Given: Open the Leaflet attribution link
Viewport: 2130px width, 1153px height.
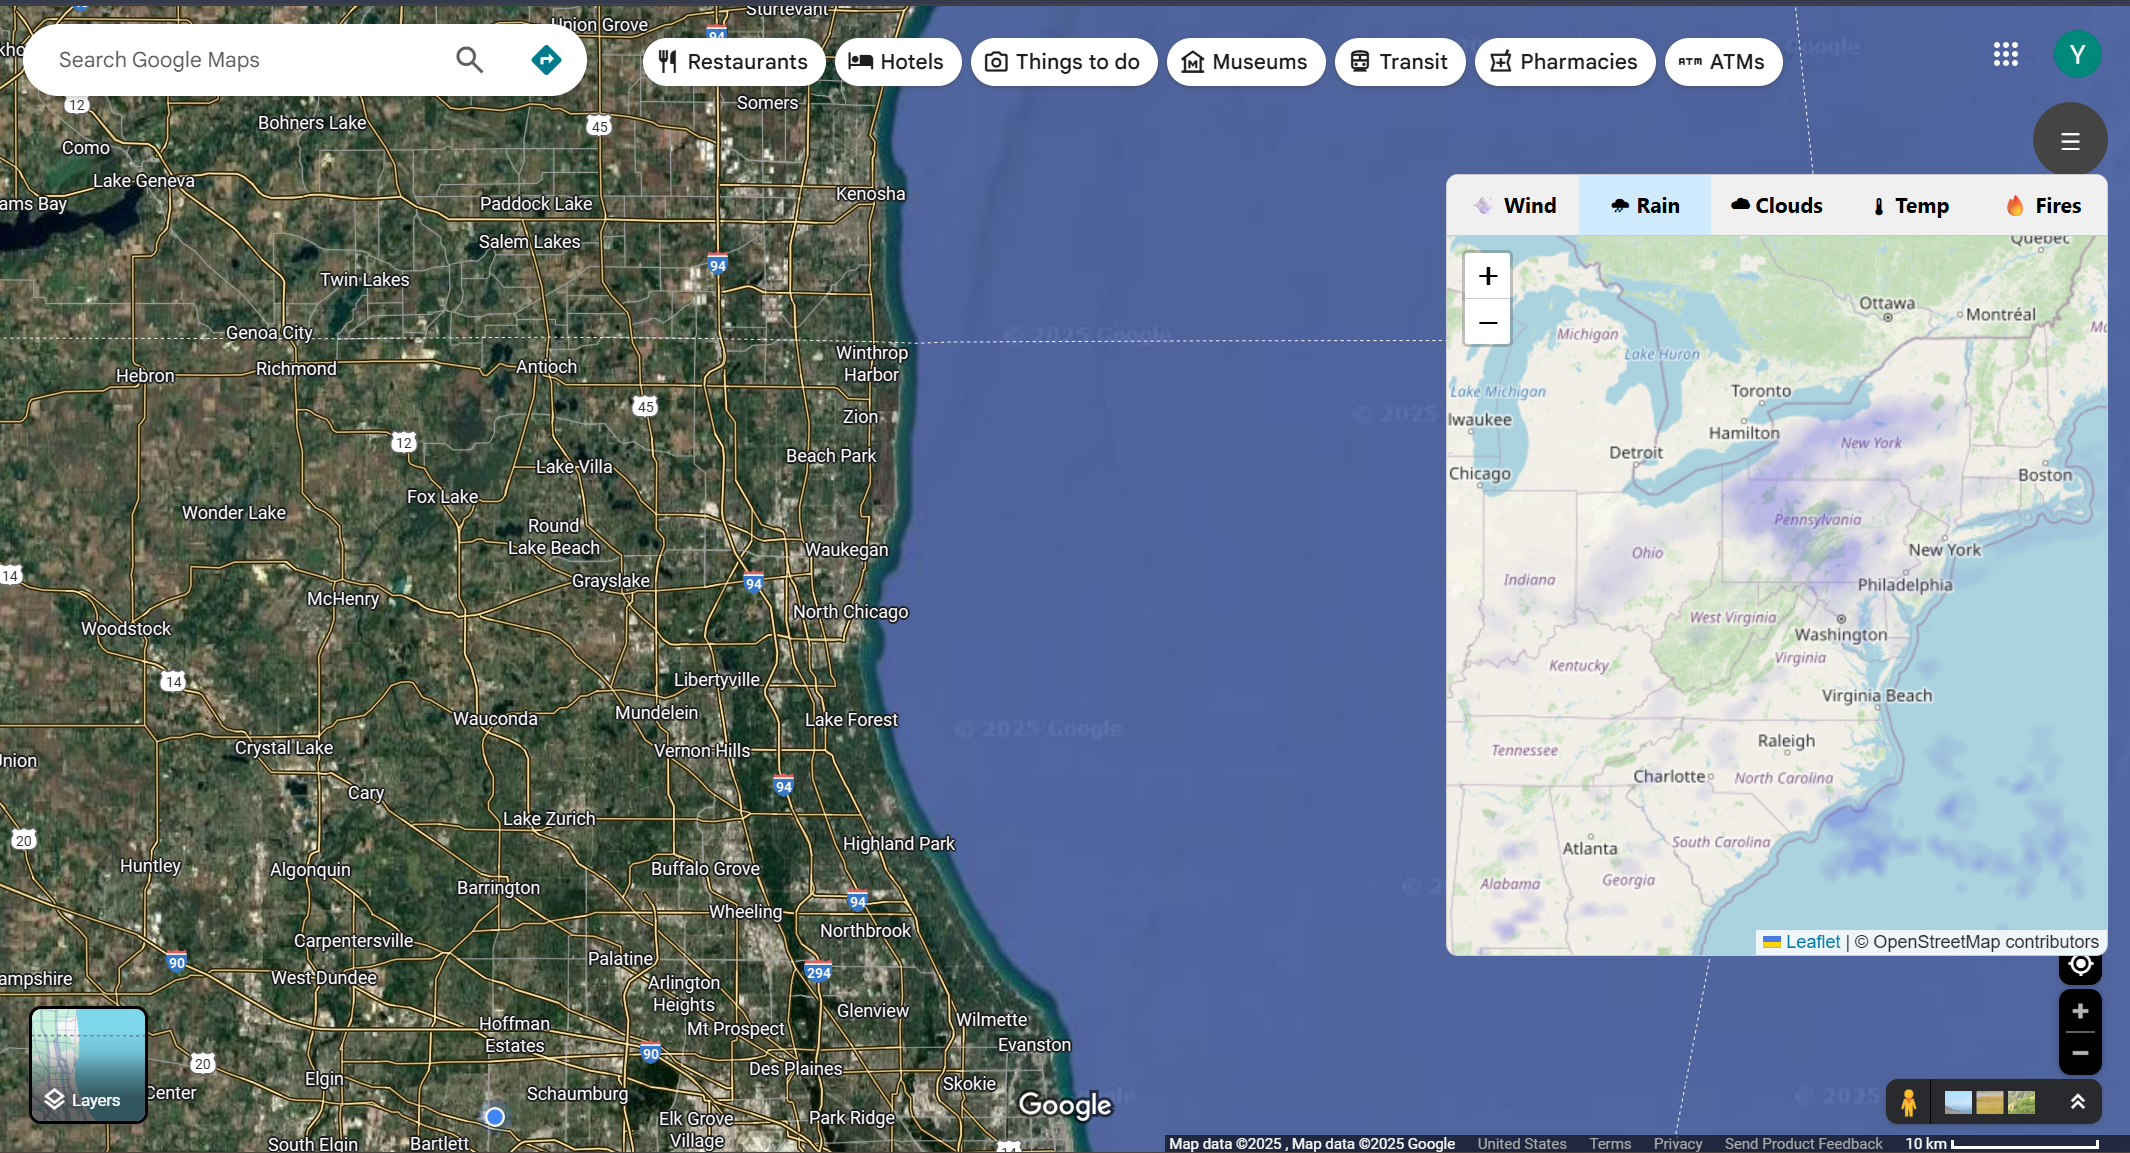Looking at the screenshot, I should pos(1811,942).
